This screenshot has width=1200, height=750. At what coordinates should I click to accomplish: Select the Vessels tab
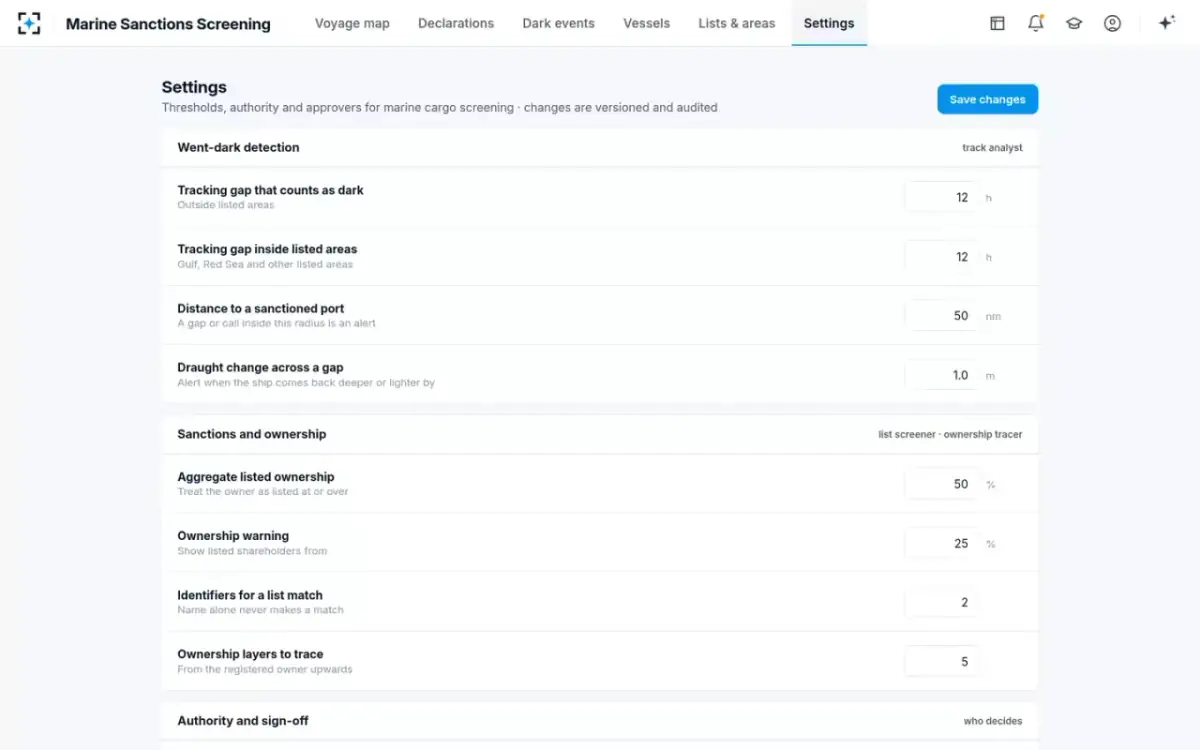(646, 23)
